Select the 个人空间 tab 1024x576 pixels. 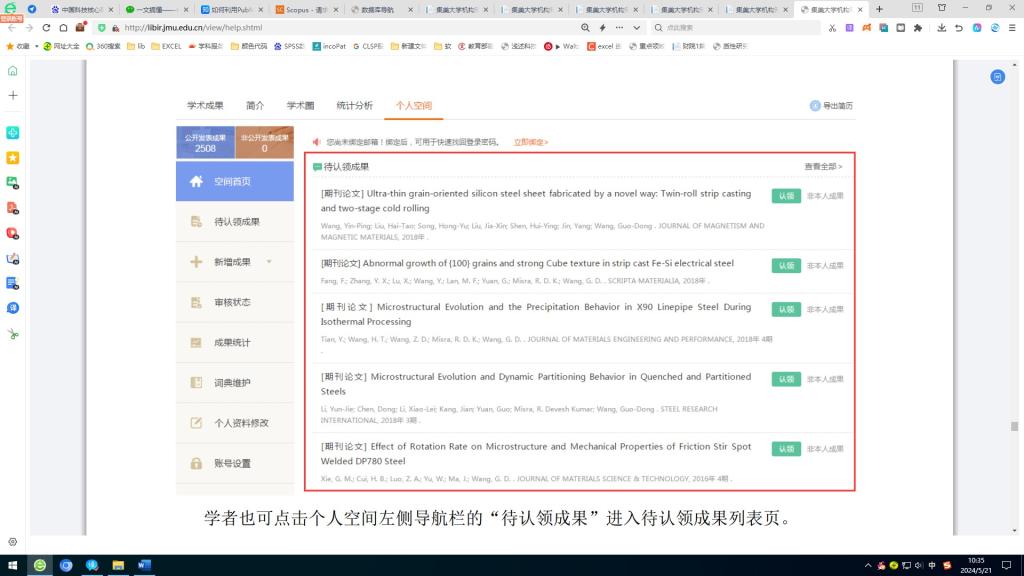(x=413, y=106)
